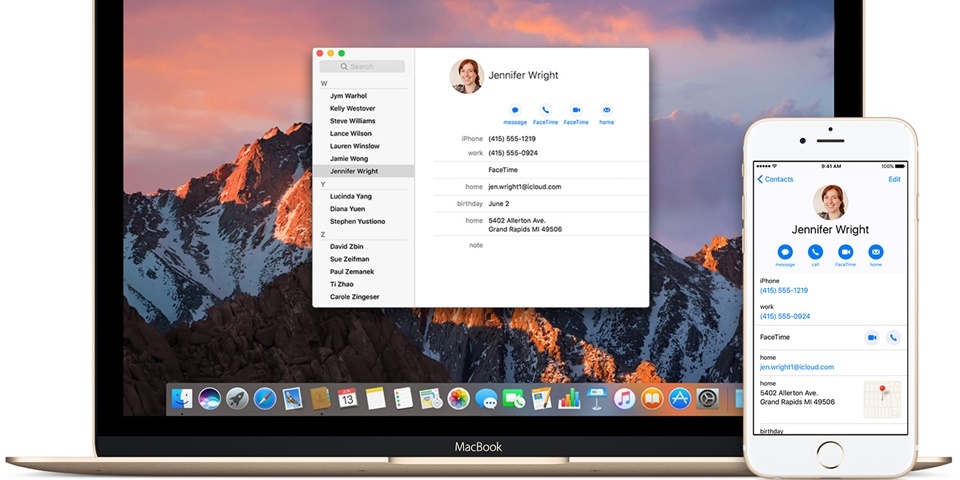Open Safari compass icon in dock

click(265, 399)
